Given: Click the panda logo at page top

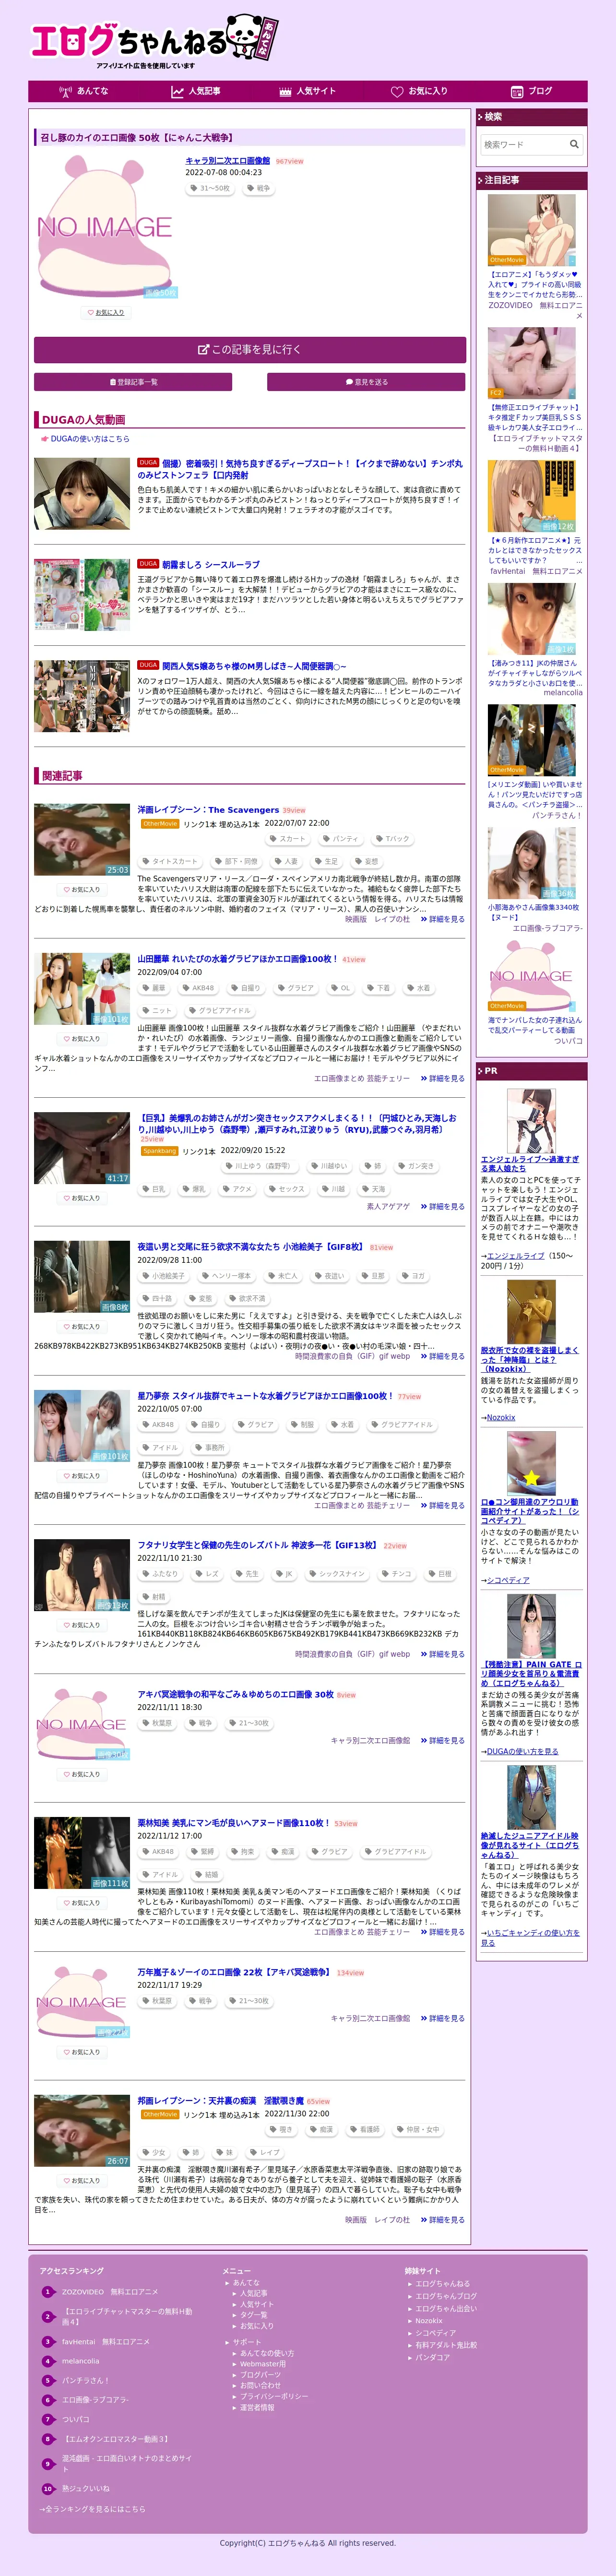Looking at the screenshot, I should pyautogui.click(x=251, y=37).
